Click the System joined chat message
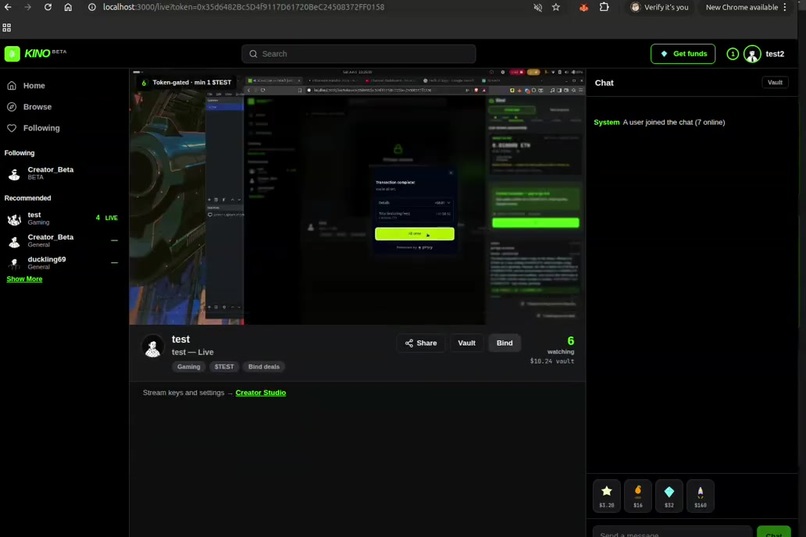806x537 pixels. [660, 122]
